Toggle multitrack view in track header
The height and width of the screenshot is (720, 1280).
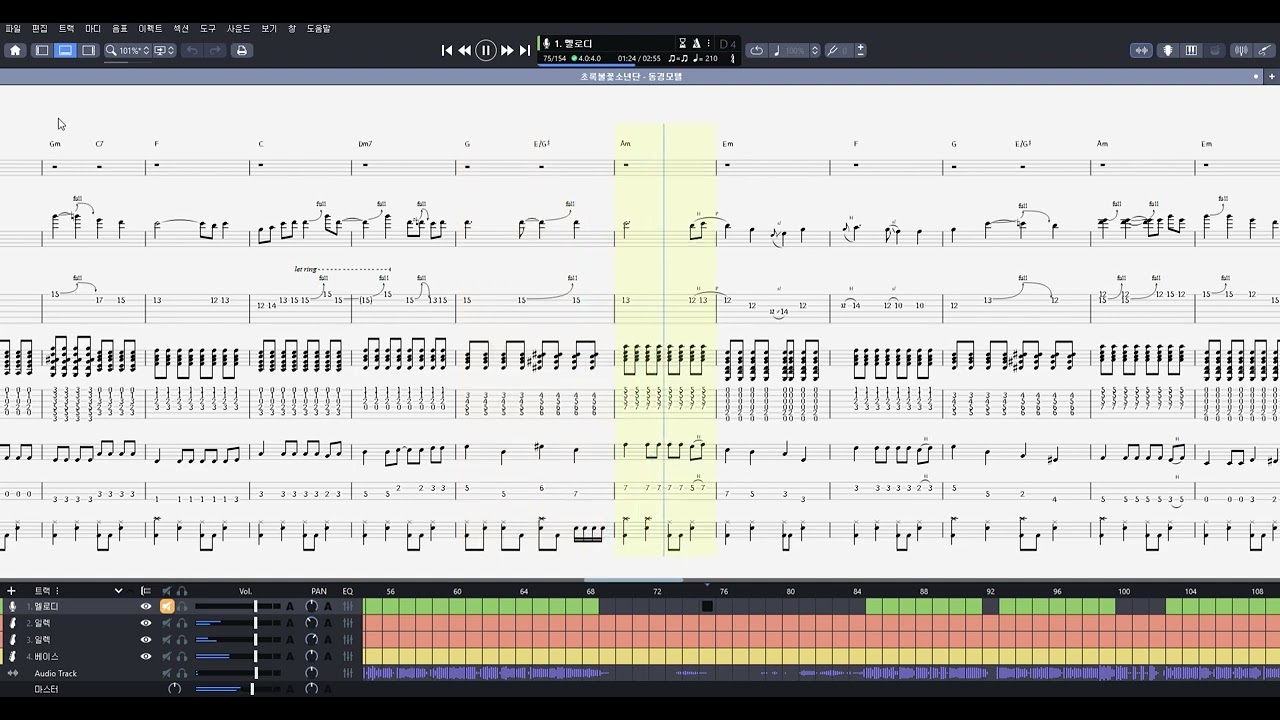(x=146, y=591)
